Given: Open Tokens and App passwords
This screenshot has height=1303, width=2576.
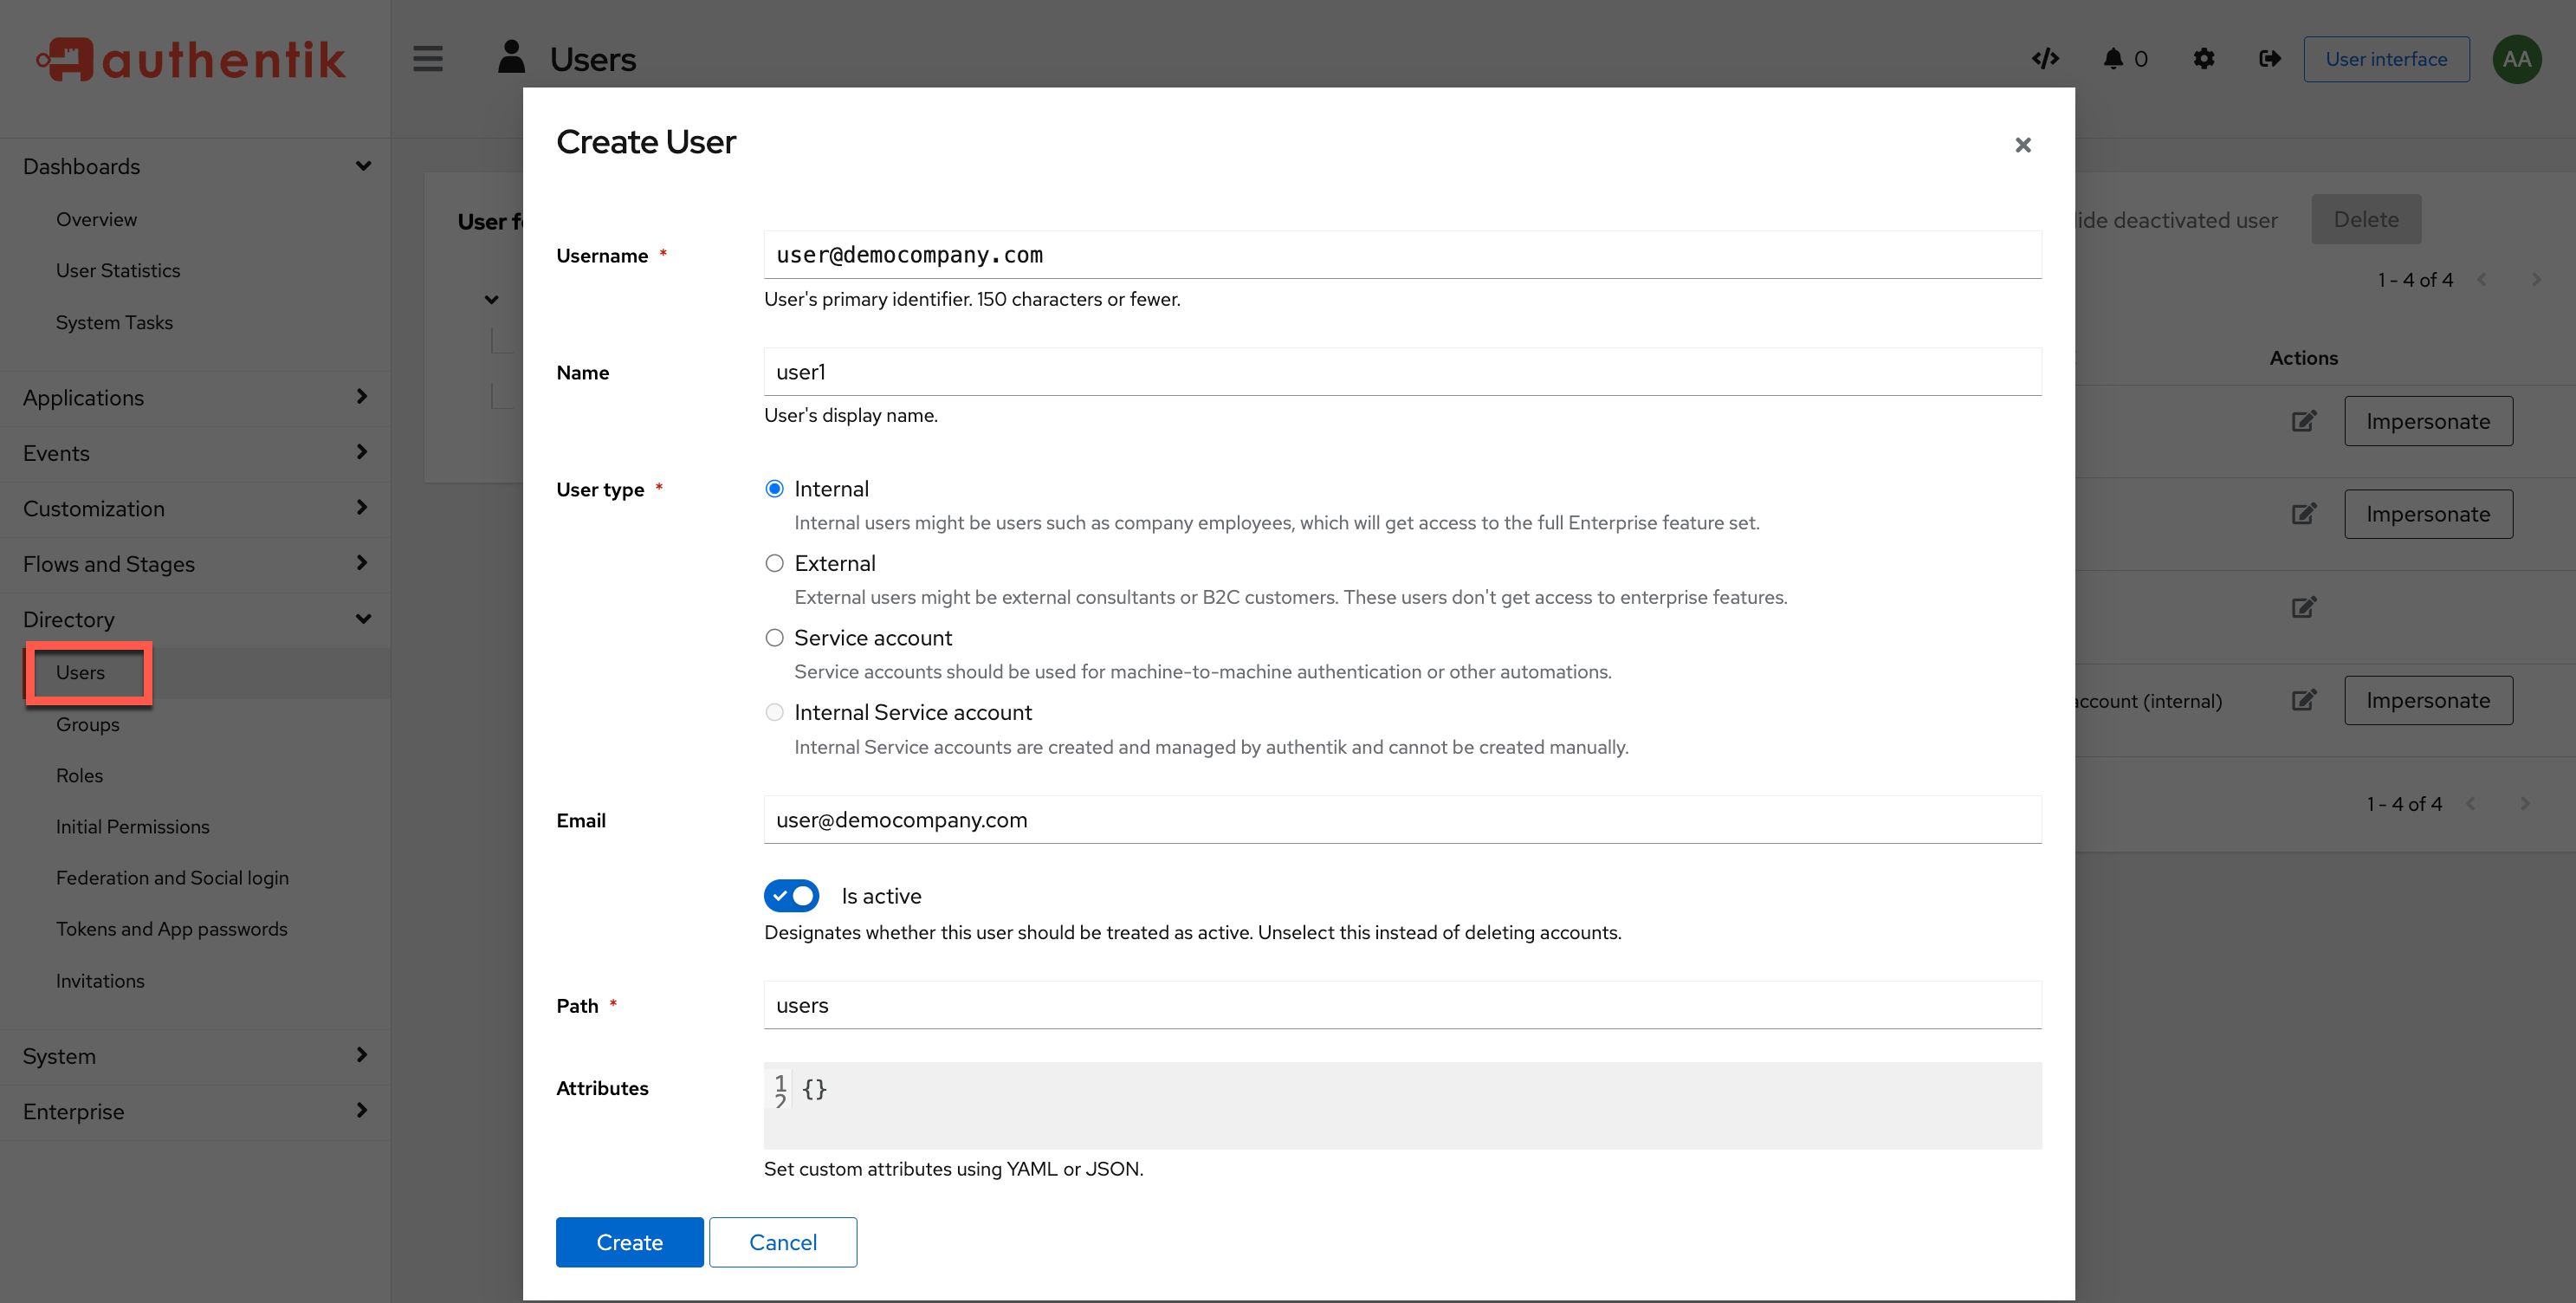Looking at the screenshot, I should point(171,929).
